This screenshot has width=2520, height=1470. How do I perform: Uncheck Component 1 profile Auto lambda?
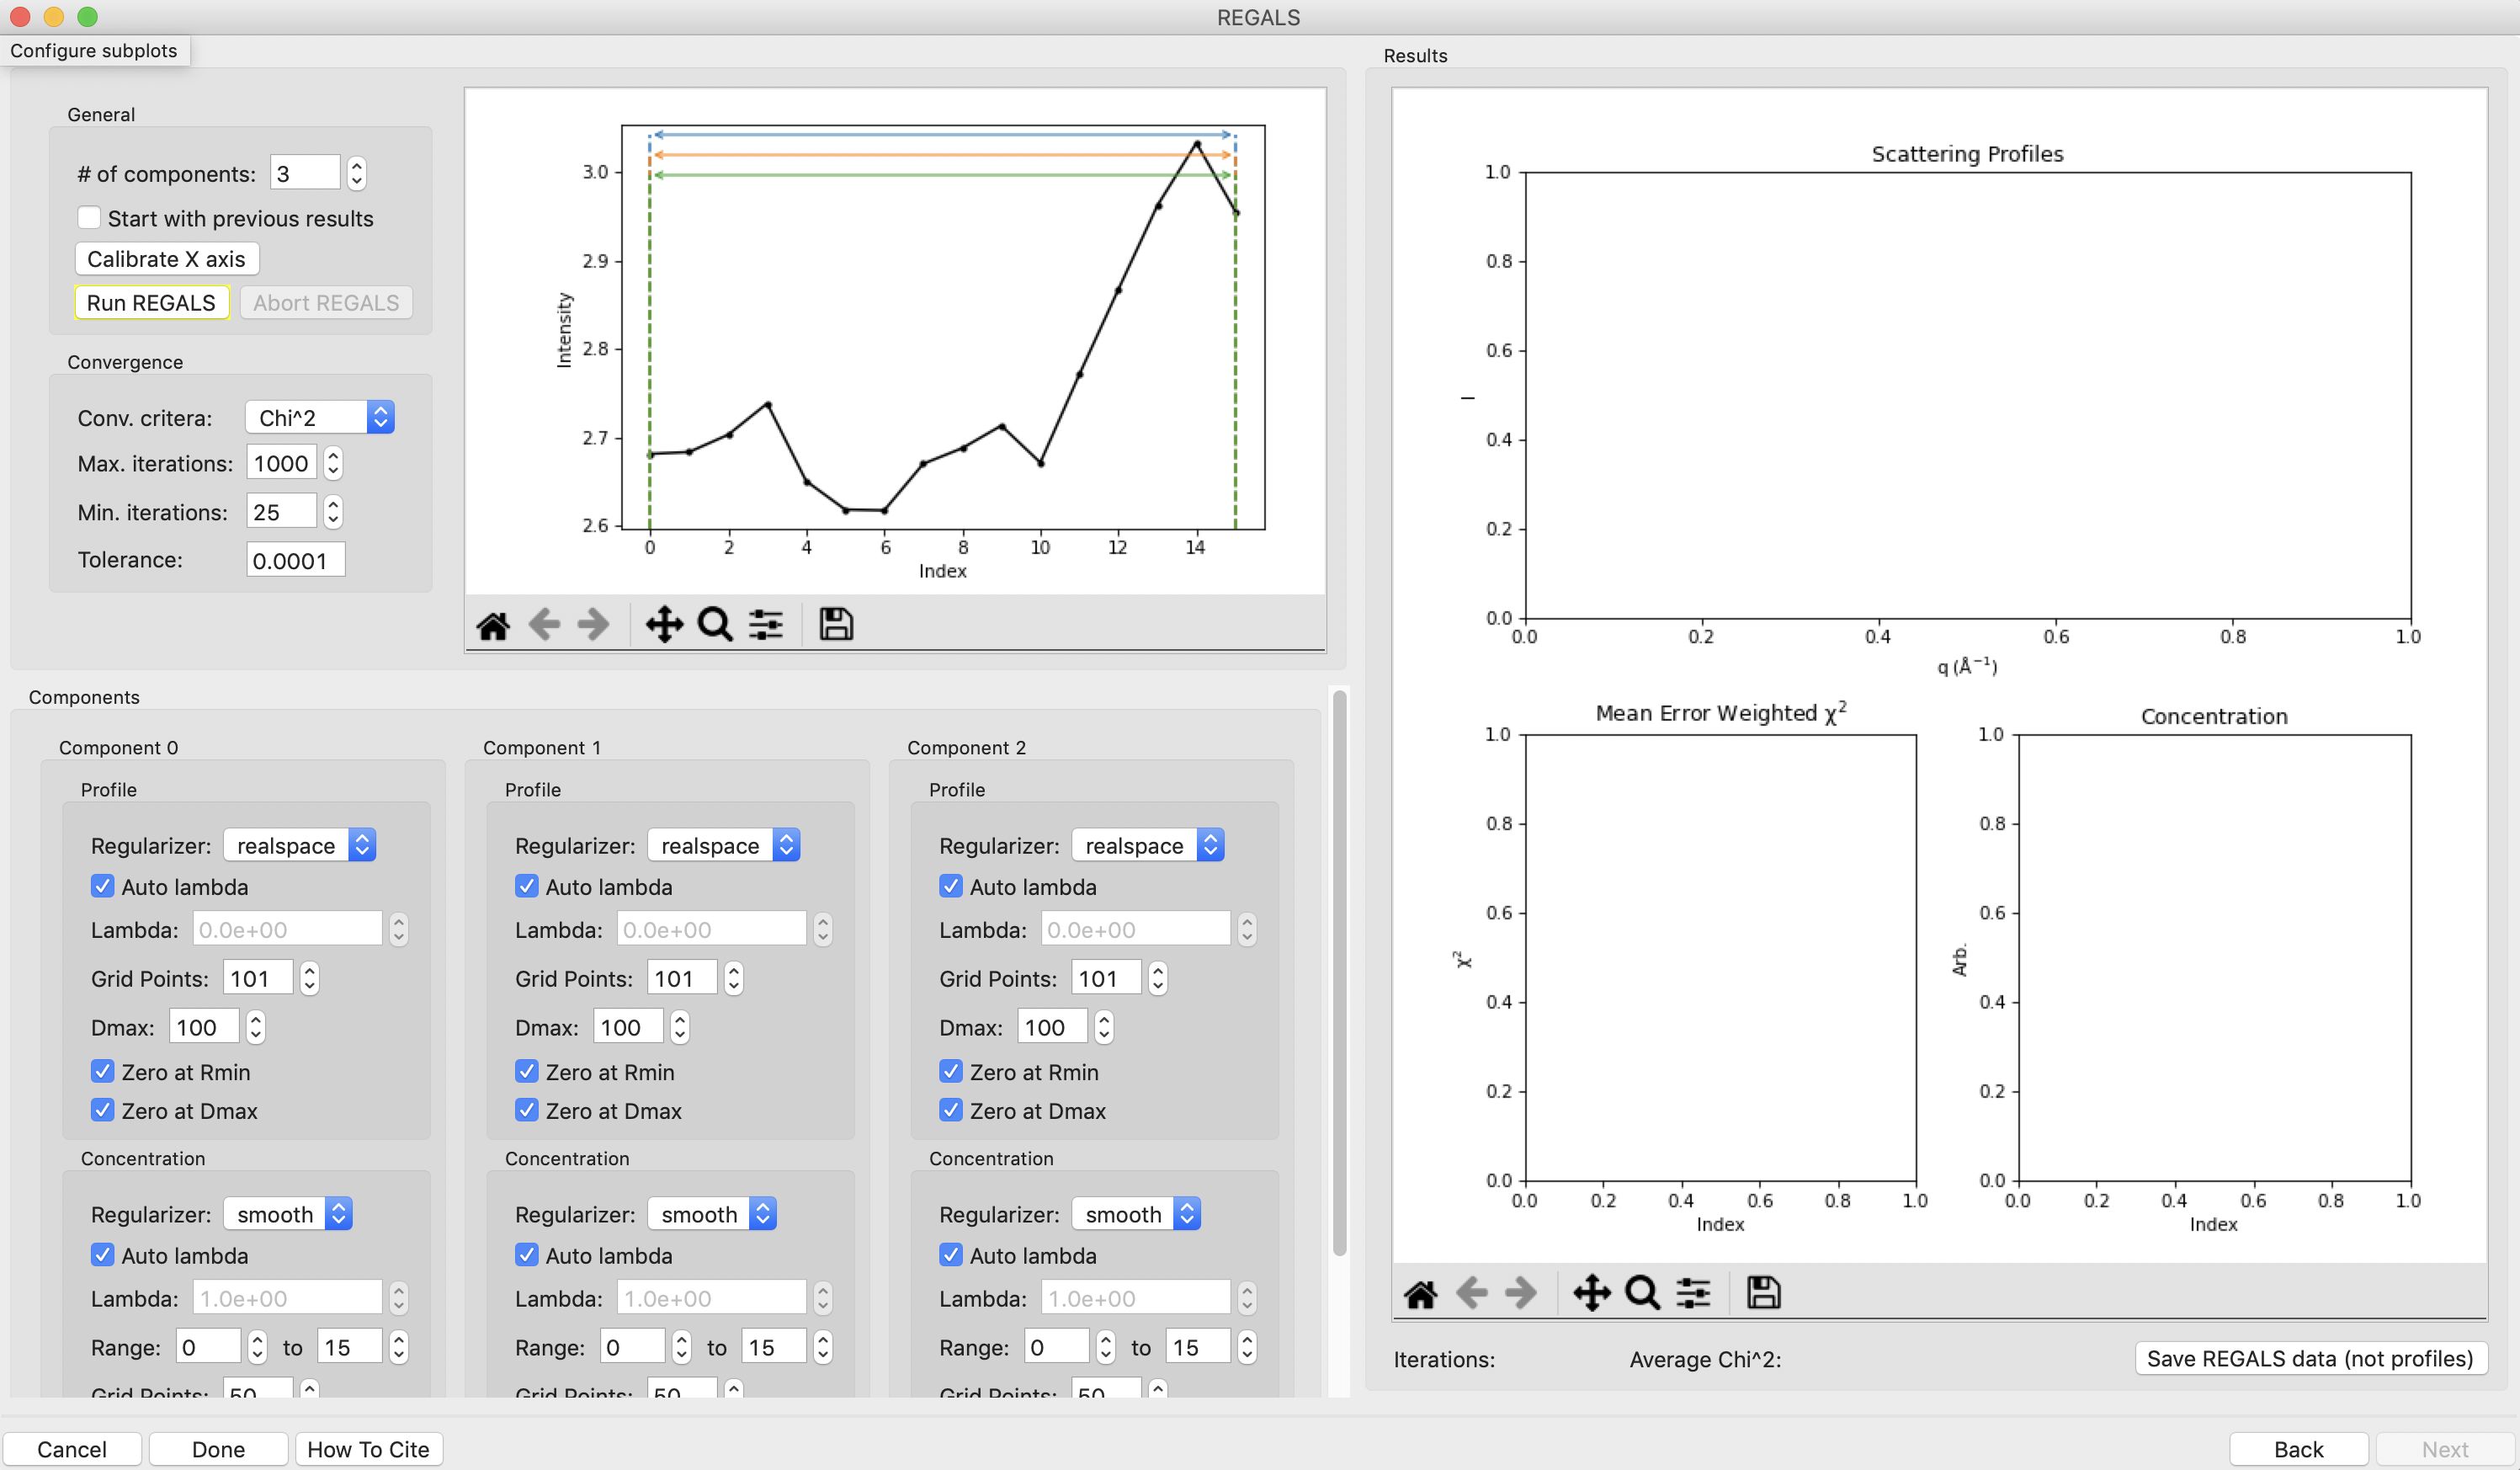pos(526,887)
